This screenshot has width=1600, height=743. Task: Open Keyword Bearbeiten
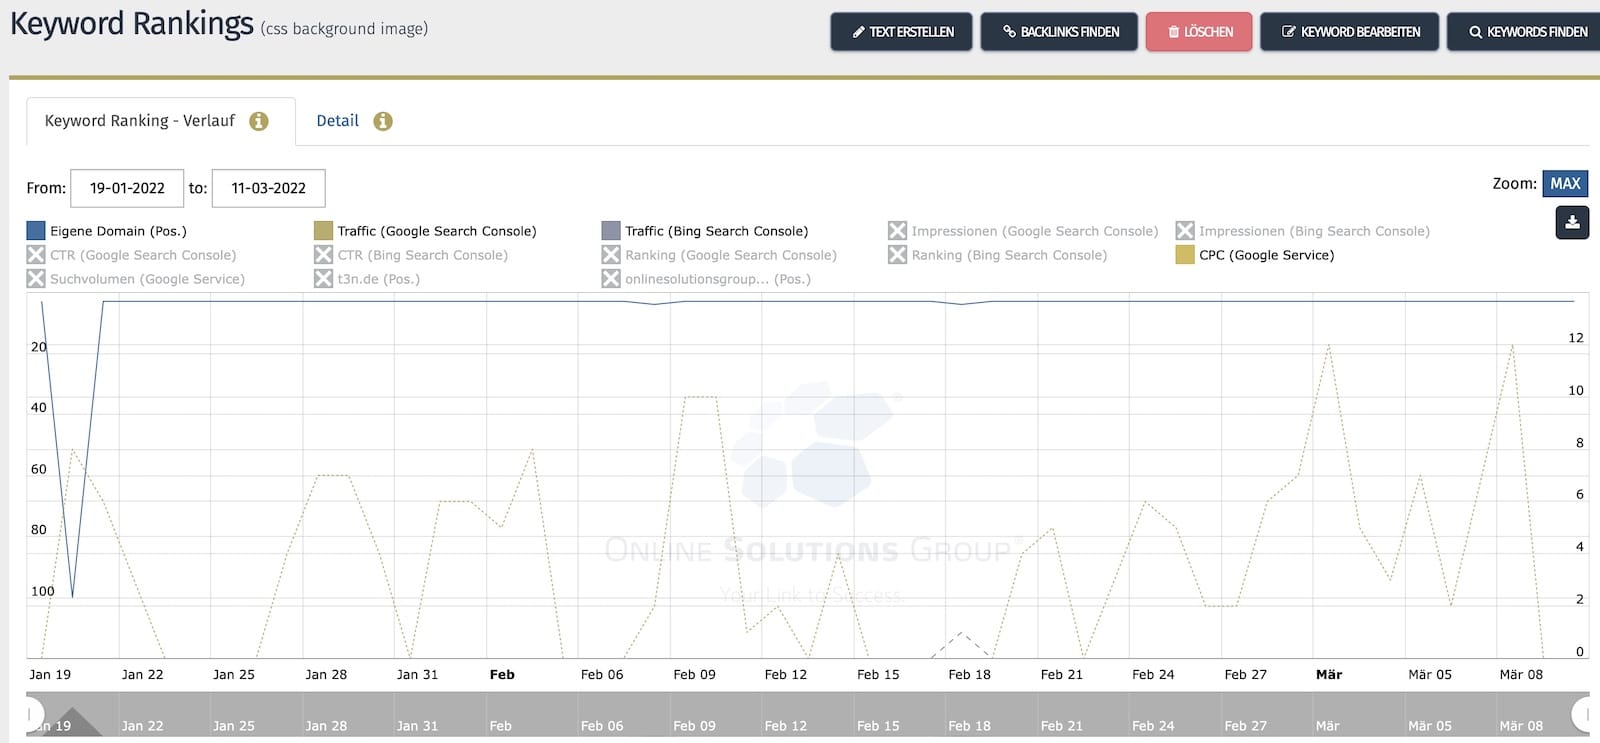(1350, 32)
